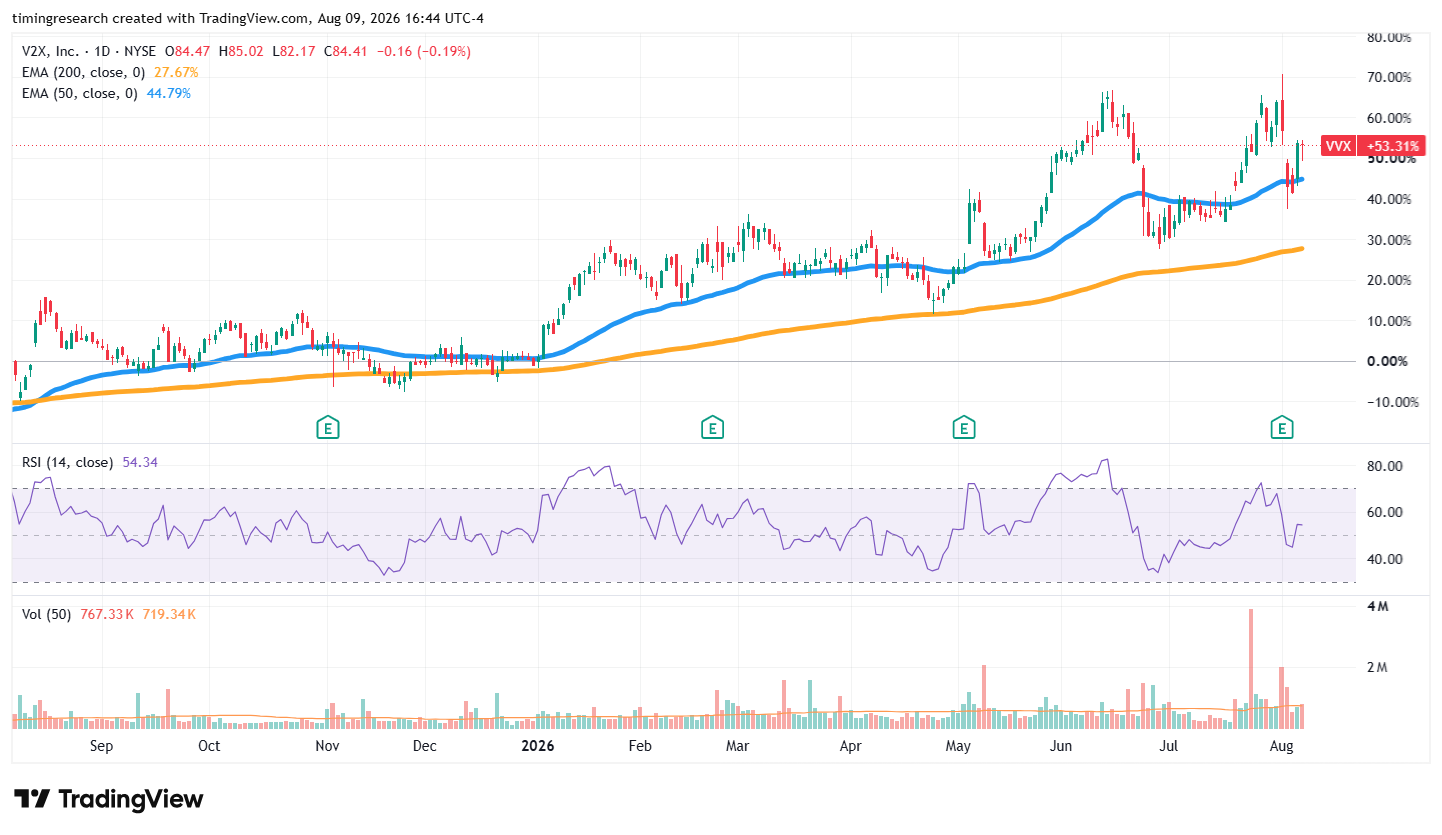Open the earnings E marker in early May
Image resolution: width=1442 pixels, height=835 pixels.
pyautogui.click(x=963, y=428)
